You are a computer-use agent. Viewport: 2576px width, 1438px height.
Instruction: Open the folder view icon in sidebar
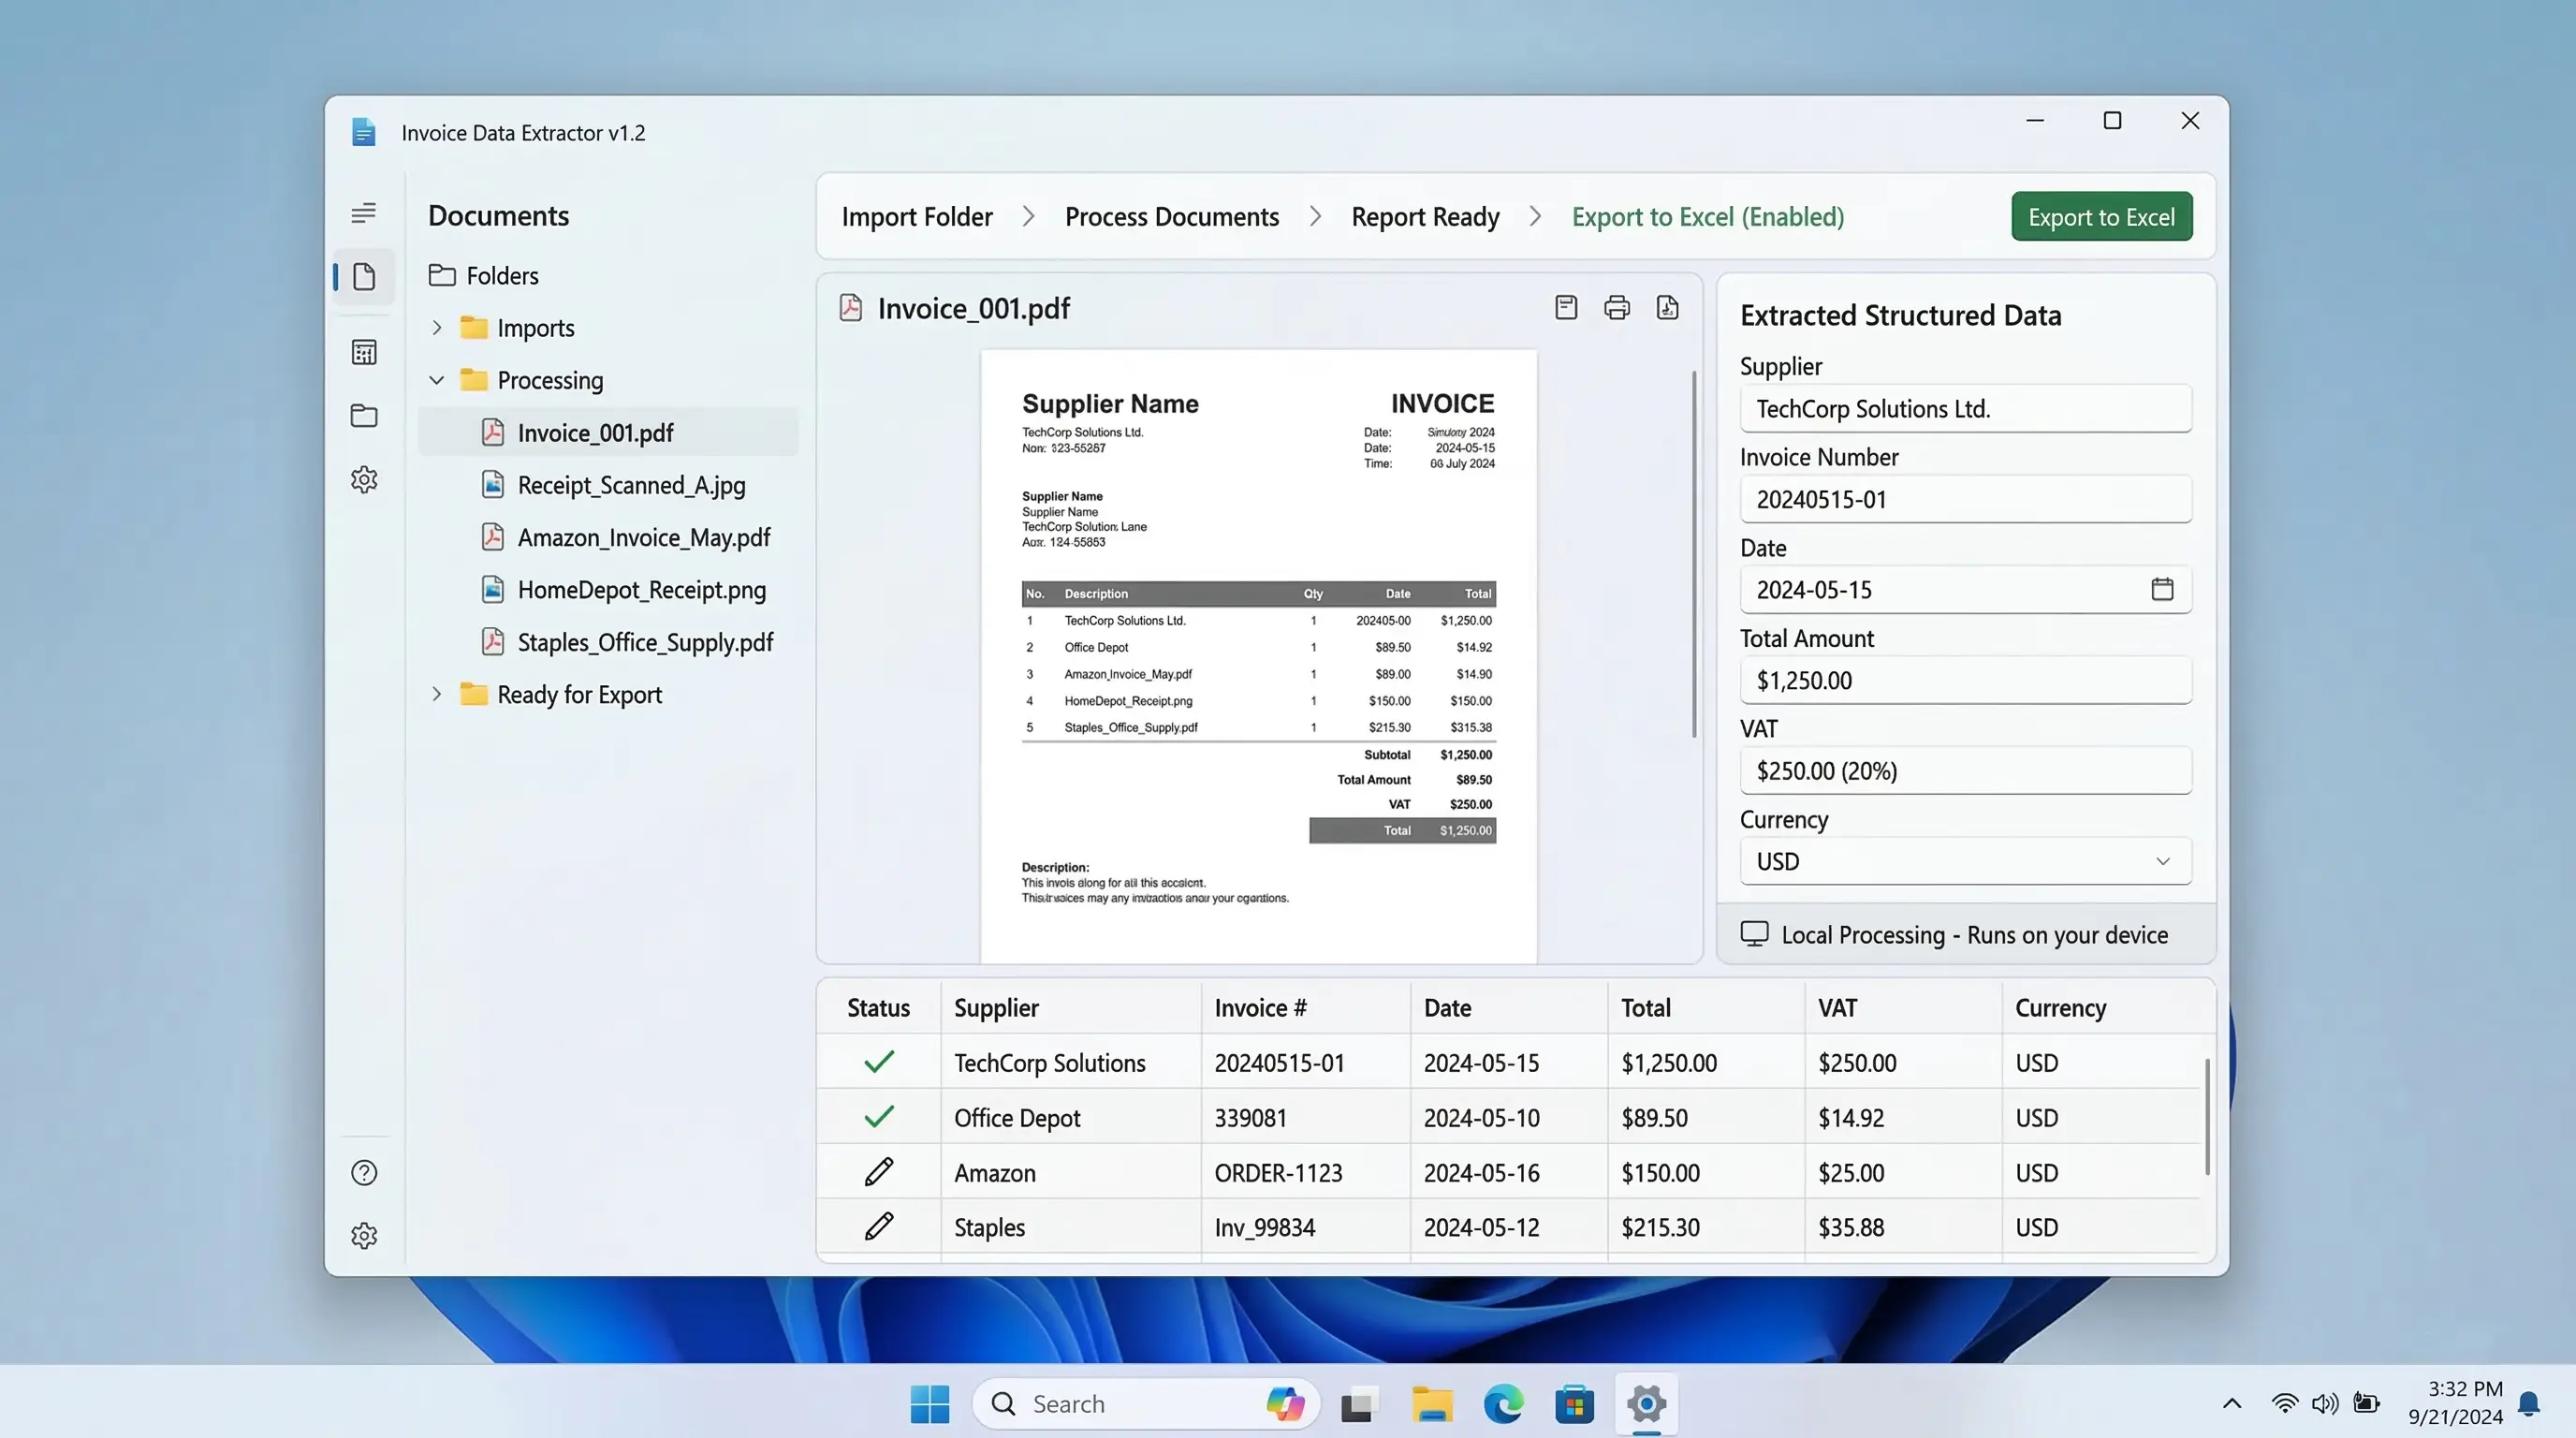(x=363, y=416)
